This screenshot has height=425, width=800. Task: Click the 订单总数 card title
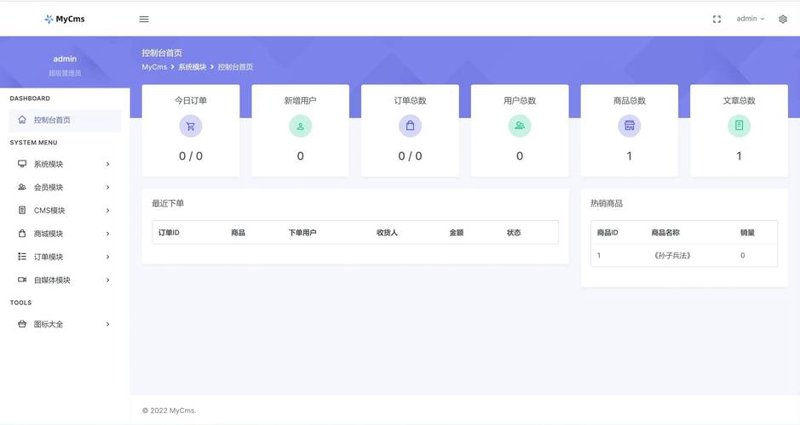pyautogui.click(x=410, y=101)
